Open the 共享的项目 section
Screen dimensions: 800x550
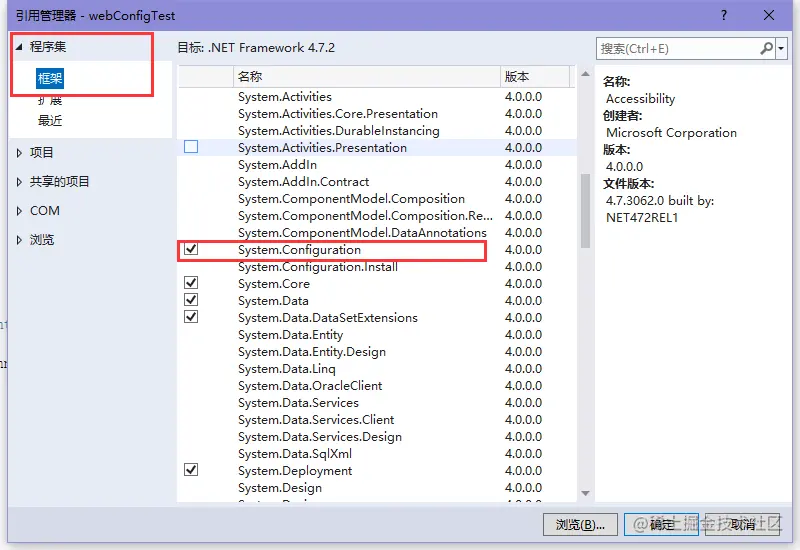pyautogui.click(x=60, y=182)
